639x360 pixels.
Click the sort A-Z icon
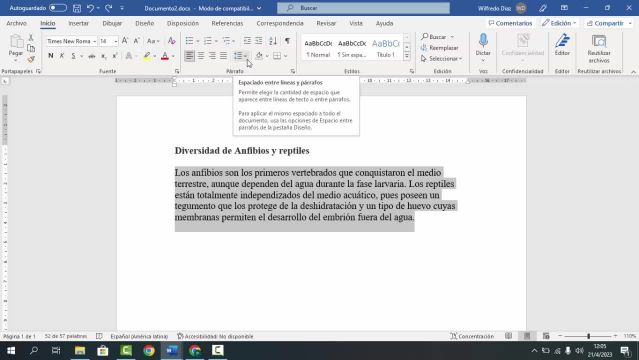point(273,41)
